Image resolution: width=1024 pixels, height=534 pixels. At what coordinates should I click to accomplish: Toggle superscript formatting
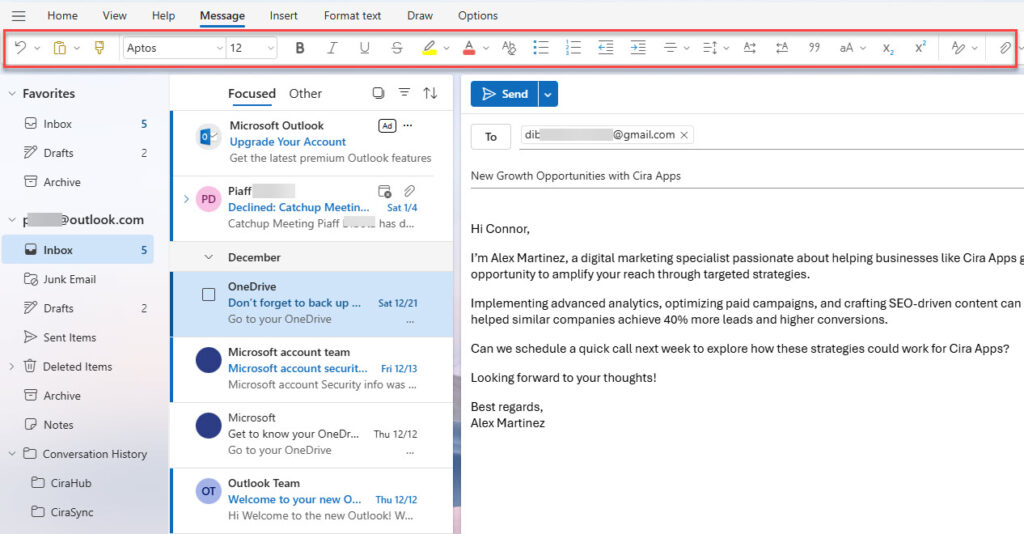[x=921, y=47]
